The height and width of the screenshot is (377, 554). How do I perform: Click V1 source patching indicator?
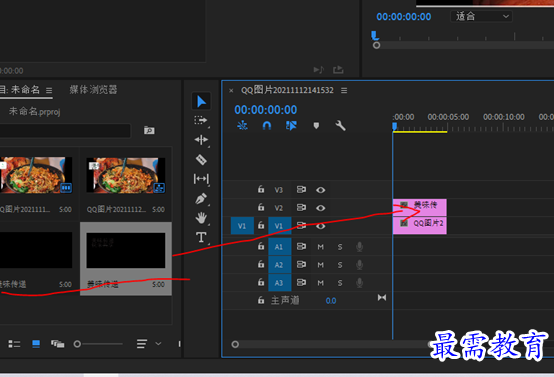tap(242, 226)
